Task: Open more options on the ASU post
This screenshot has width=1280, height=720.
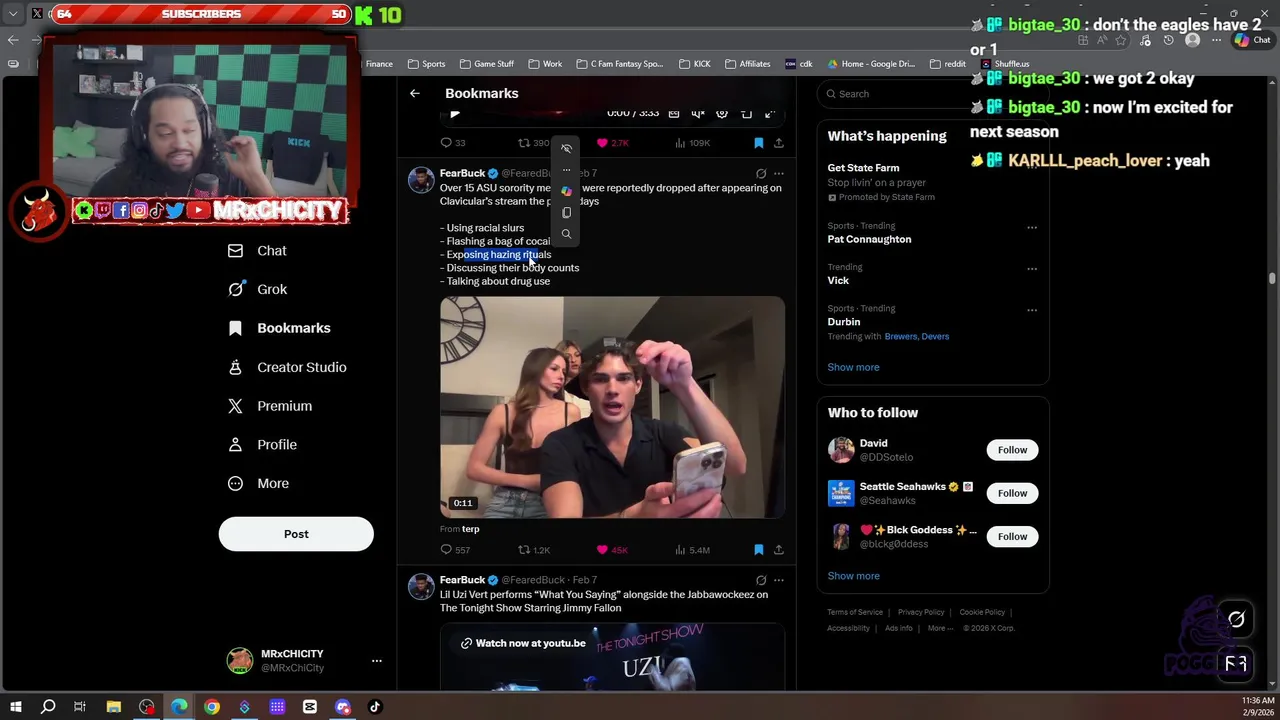Action: (x=779, y=173)
